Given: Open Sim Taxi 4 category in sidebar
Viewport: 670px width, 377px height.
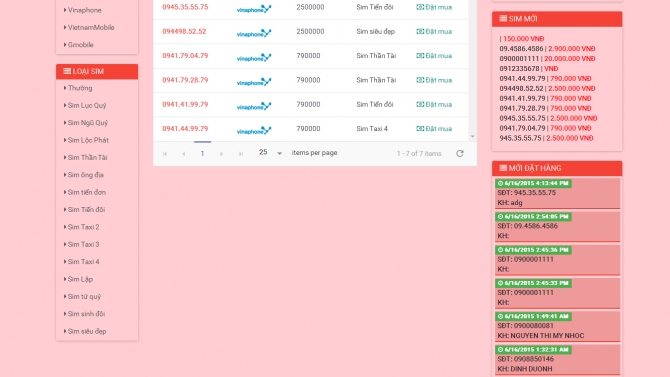Looking at the screenshot, I should 83,262.
